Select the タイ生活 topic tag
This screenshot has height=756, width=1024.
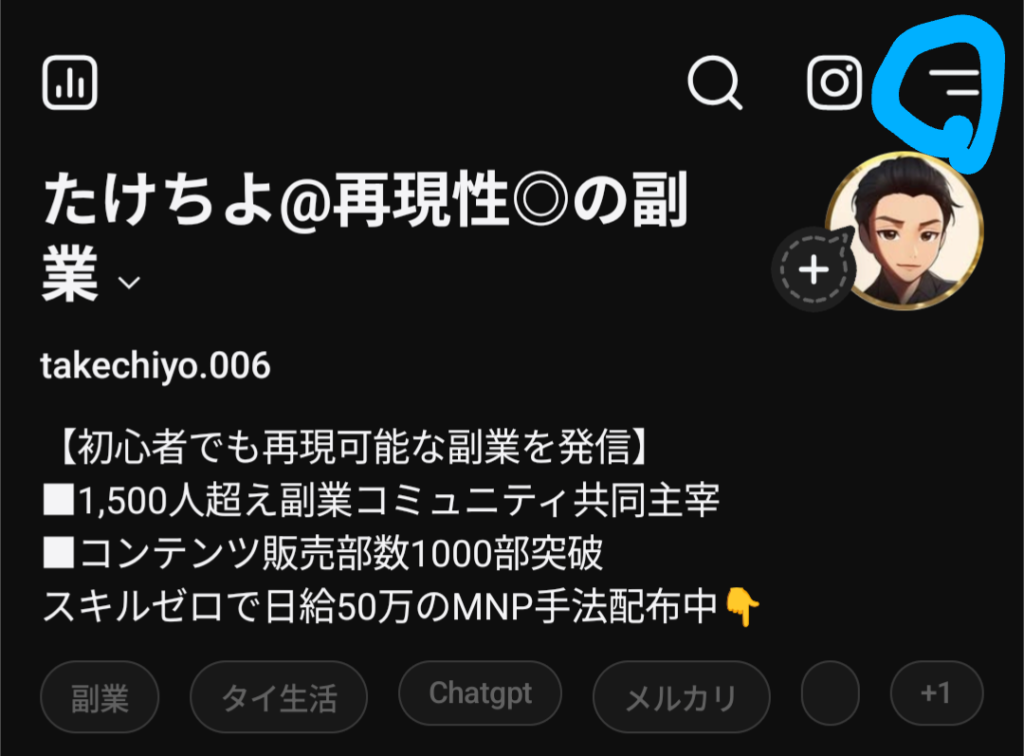click(279, 697)
